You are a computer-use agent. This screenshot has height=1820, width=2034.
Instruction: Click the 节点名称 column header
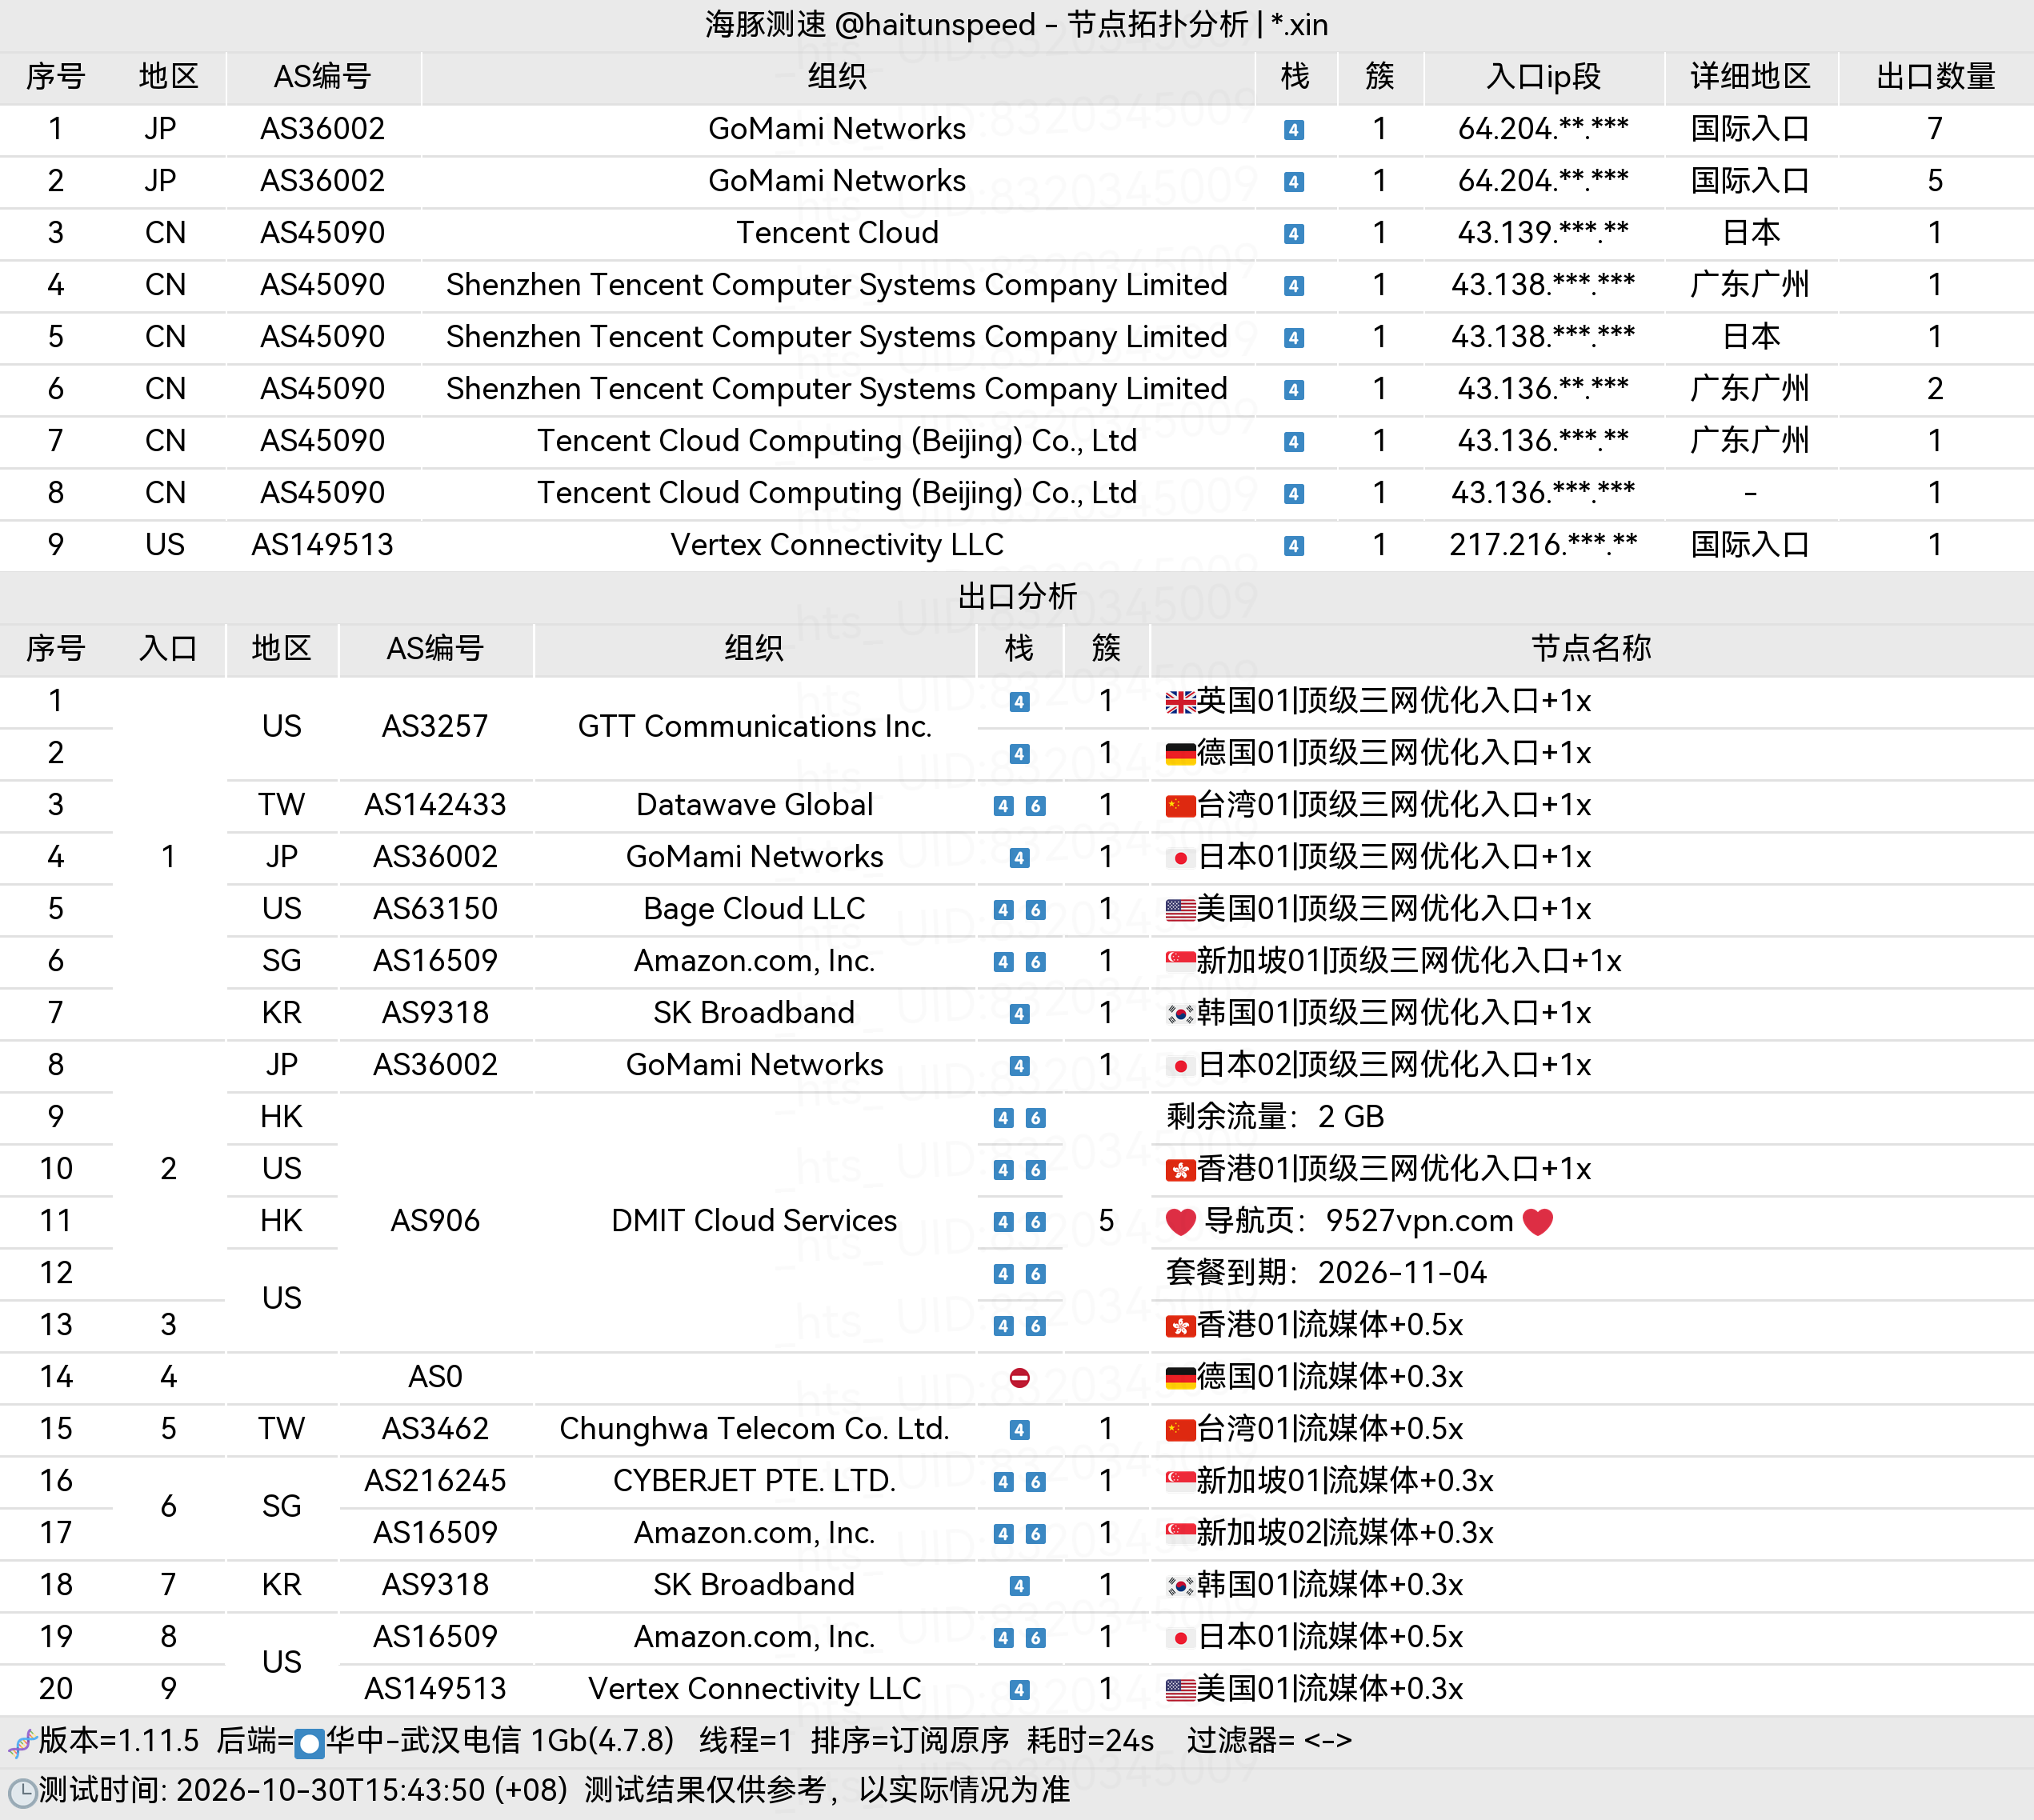(1591, 649)
